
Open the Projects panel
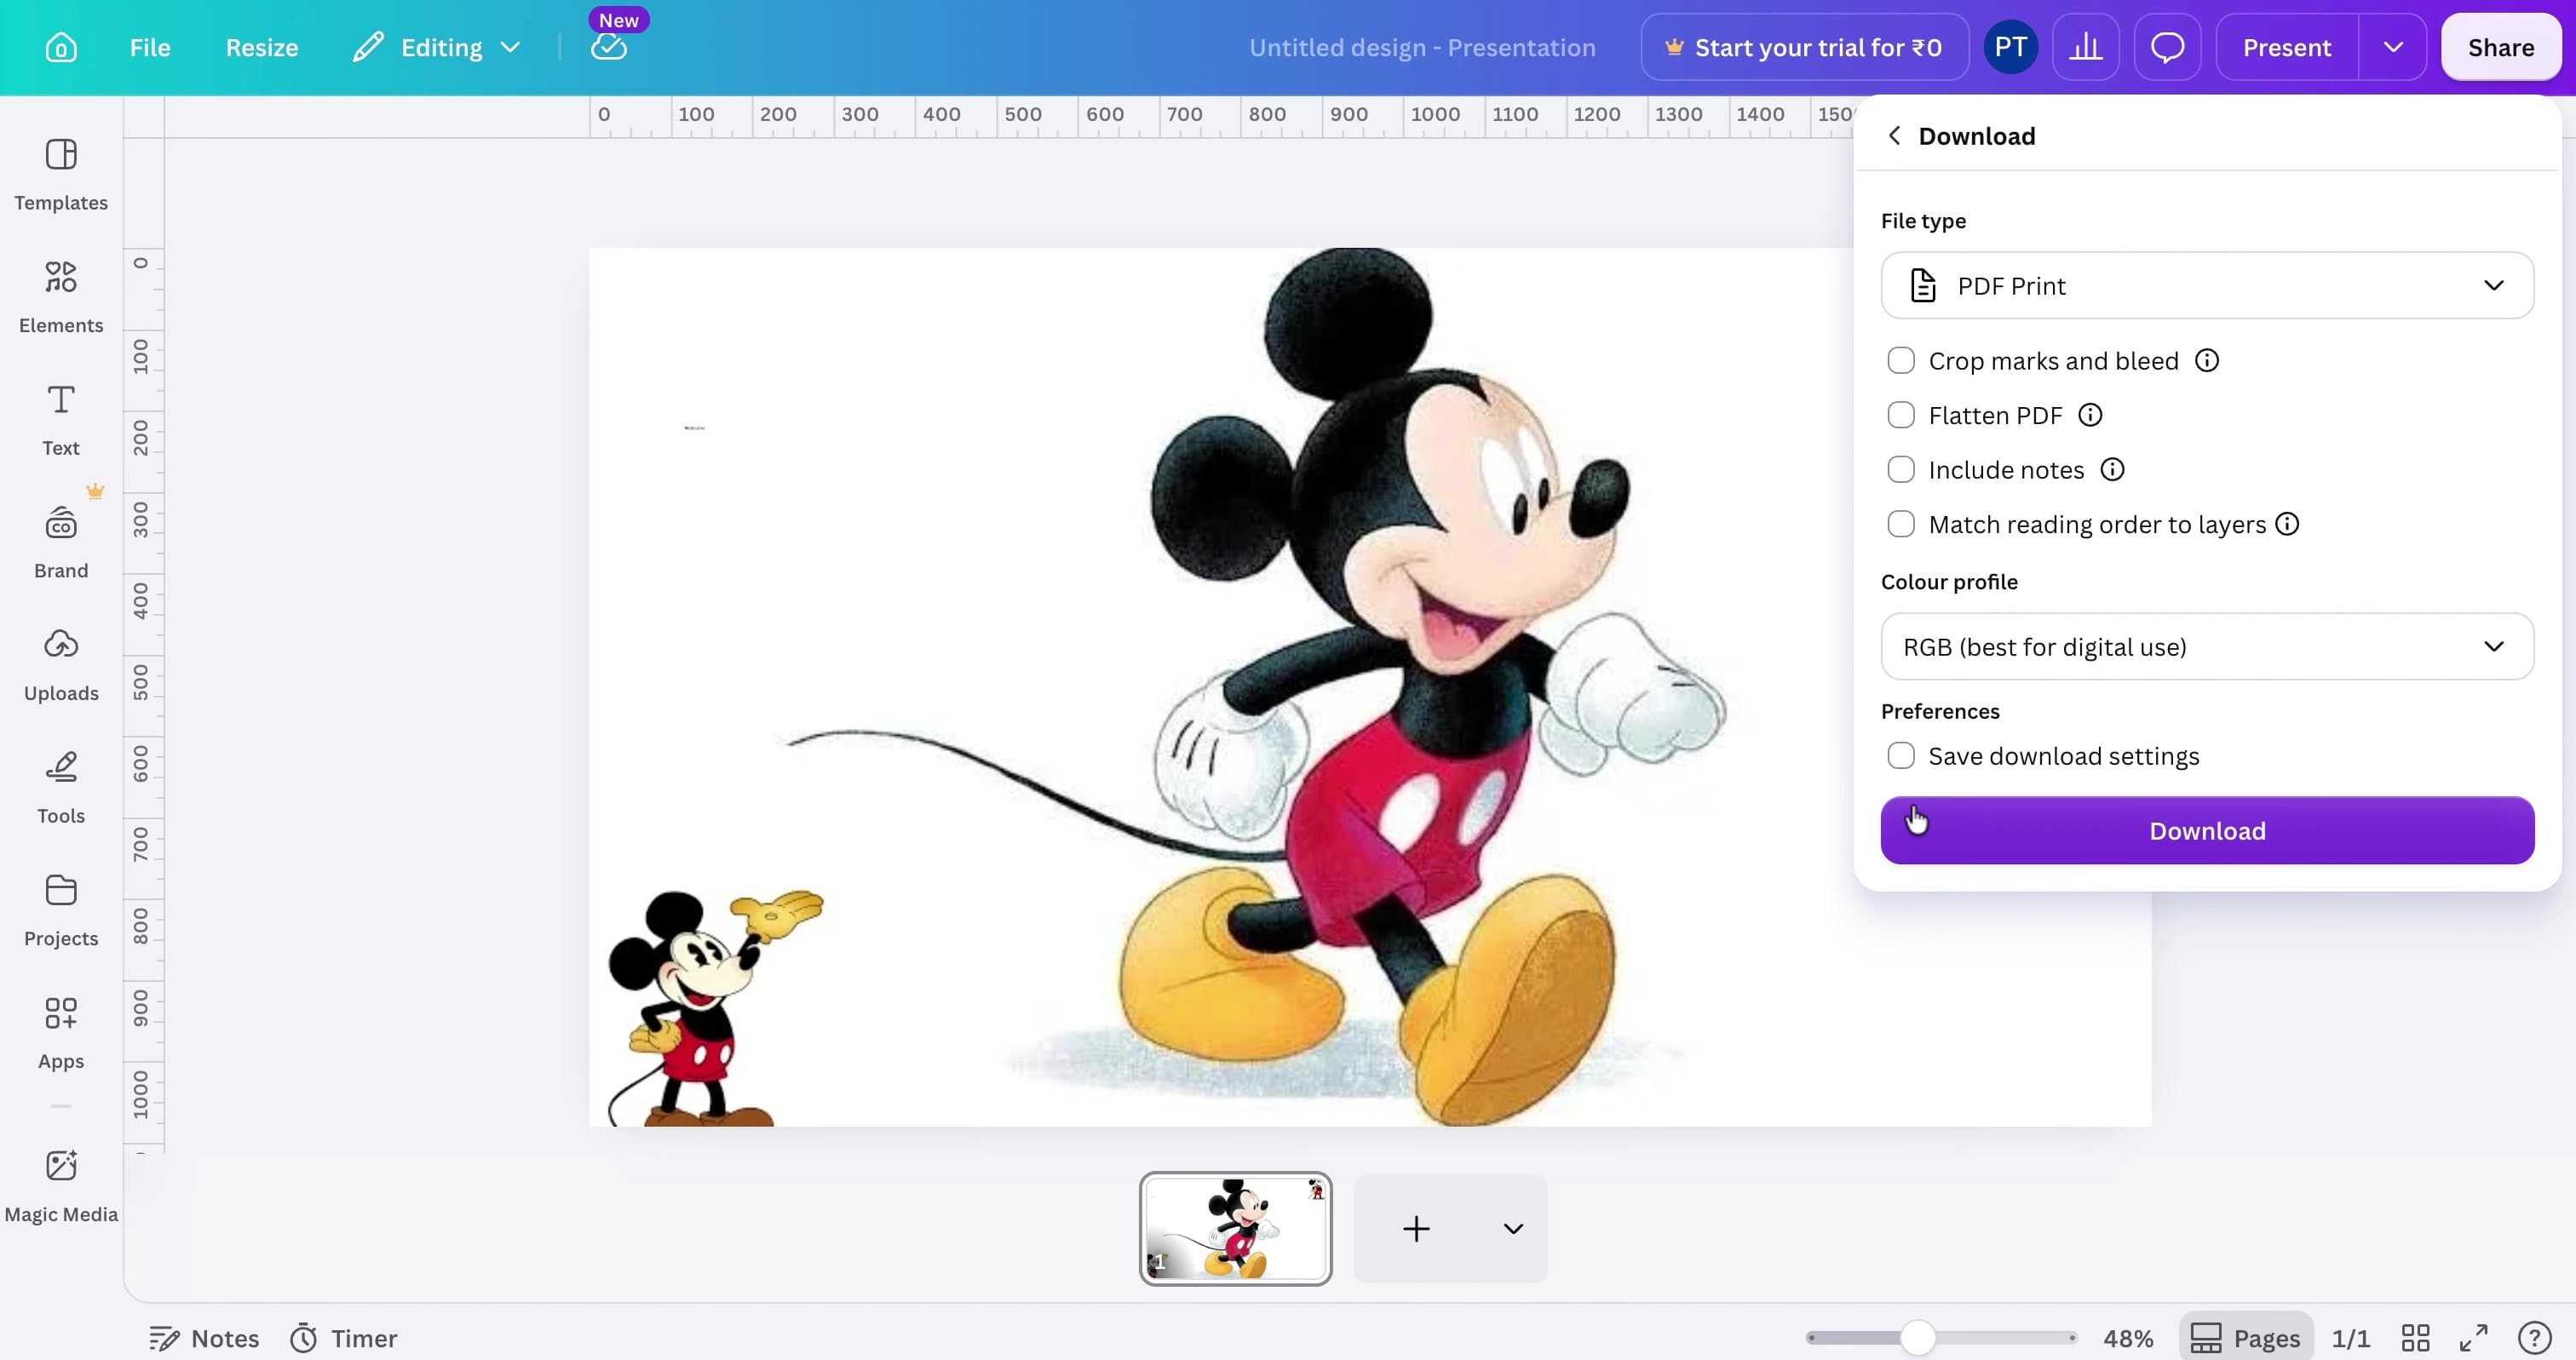pos(61,911)
